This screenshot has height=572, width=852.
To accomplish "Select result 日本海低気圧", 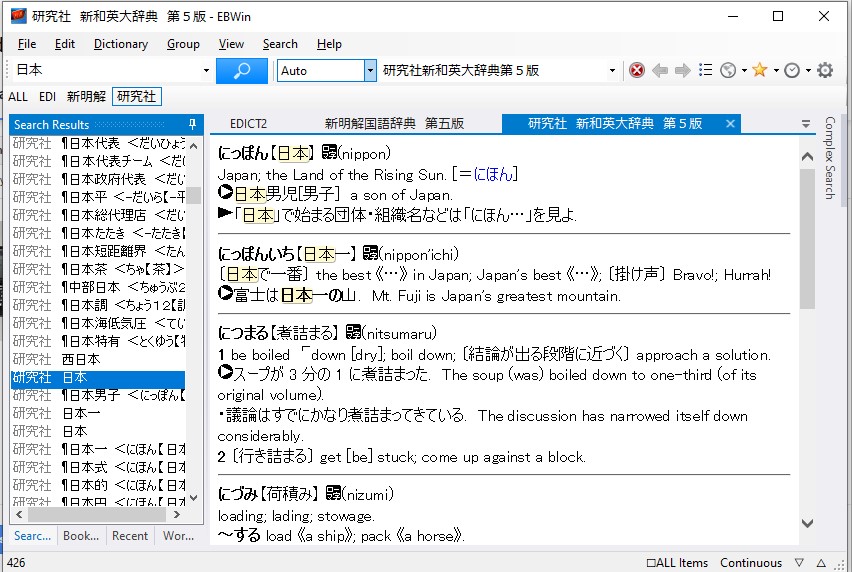I will [98, 323].
